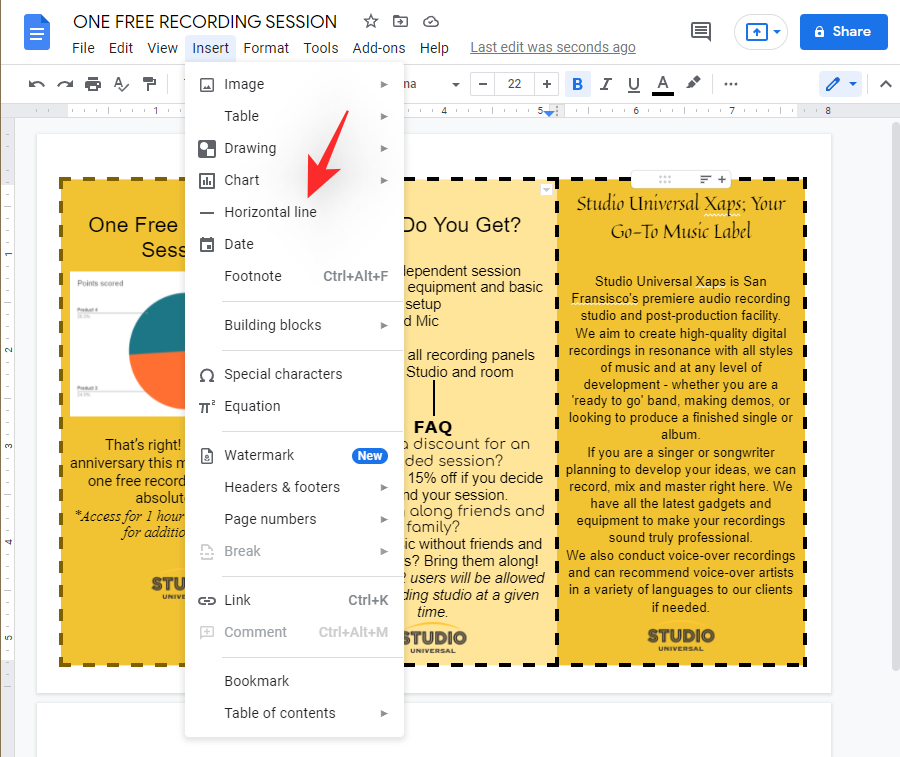Viewport: 900px width, 757px height.
Task: Click the vertical scrollbar
Action: tap(895, 396)
